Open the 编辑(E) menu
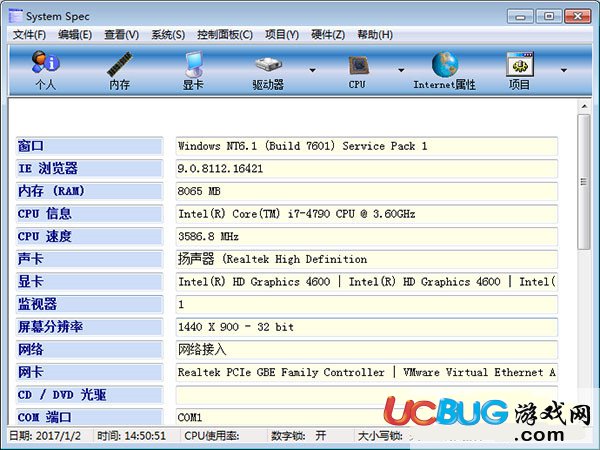The height and width of the screenshot is (450, 600). pyautogui.click(x=75, y=35)
